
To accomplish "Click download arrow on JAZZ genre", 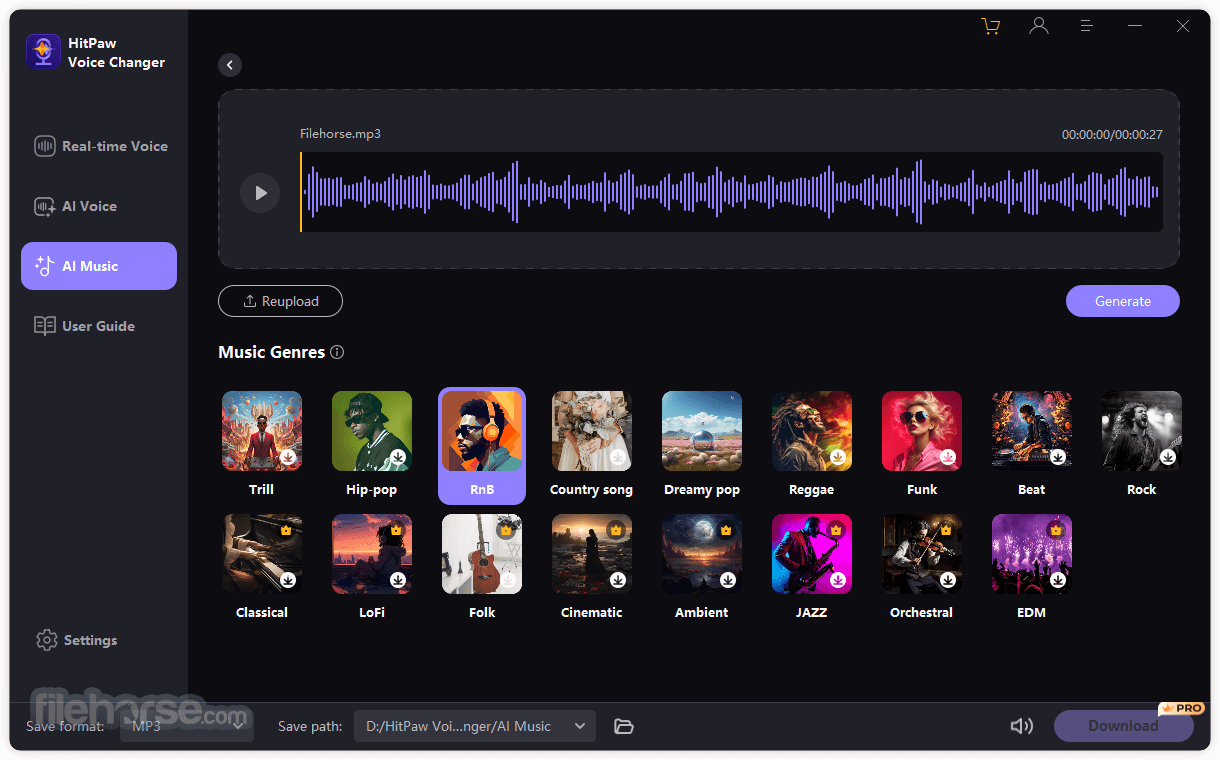I will pyautogui.click(x=838, y=580).
